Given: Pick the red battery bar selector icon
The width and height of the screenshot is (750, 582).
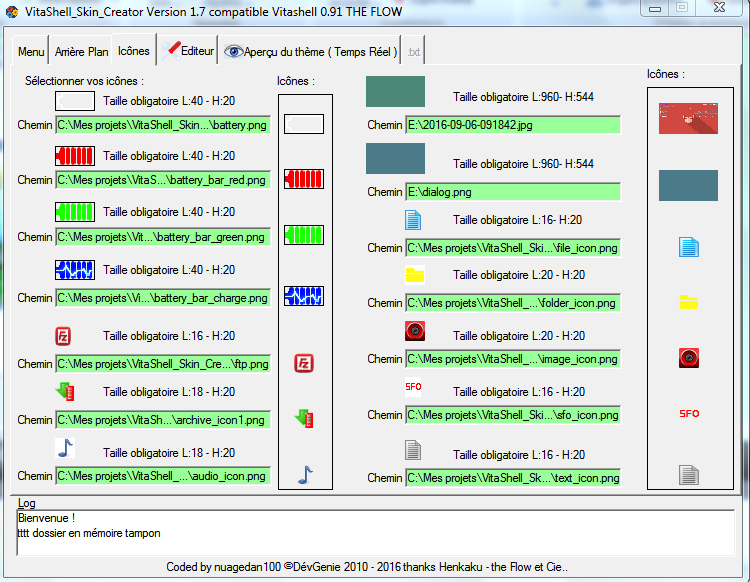Looking at the screenshot, I should point(75,156).
